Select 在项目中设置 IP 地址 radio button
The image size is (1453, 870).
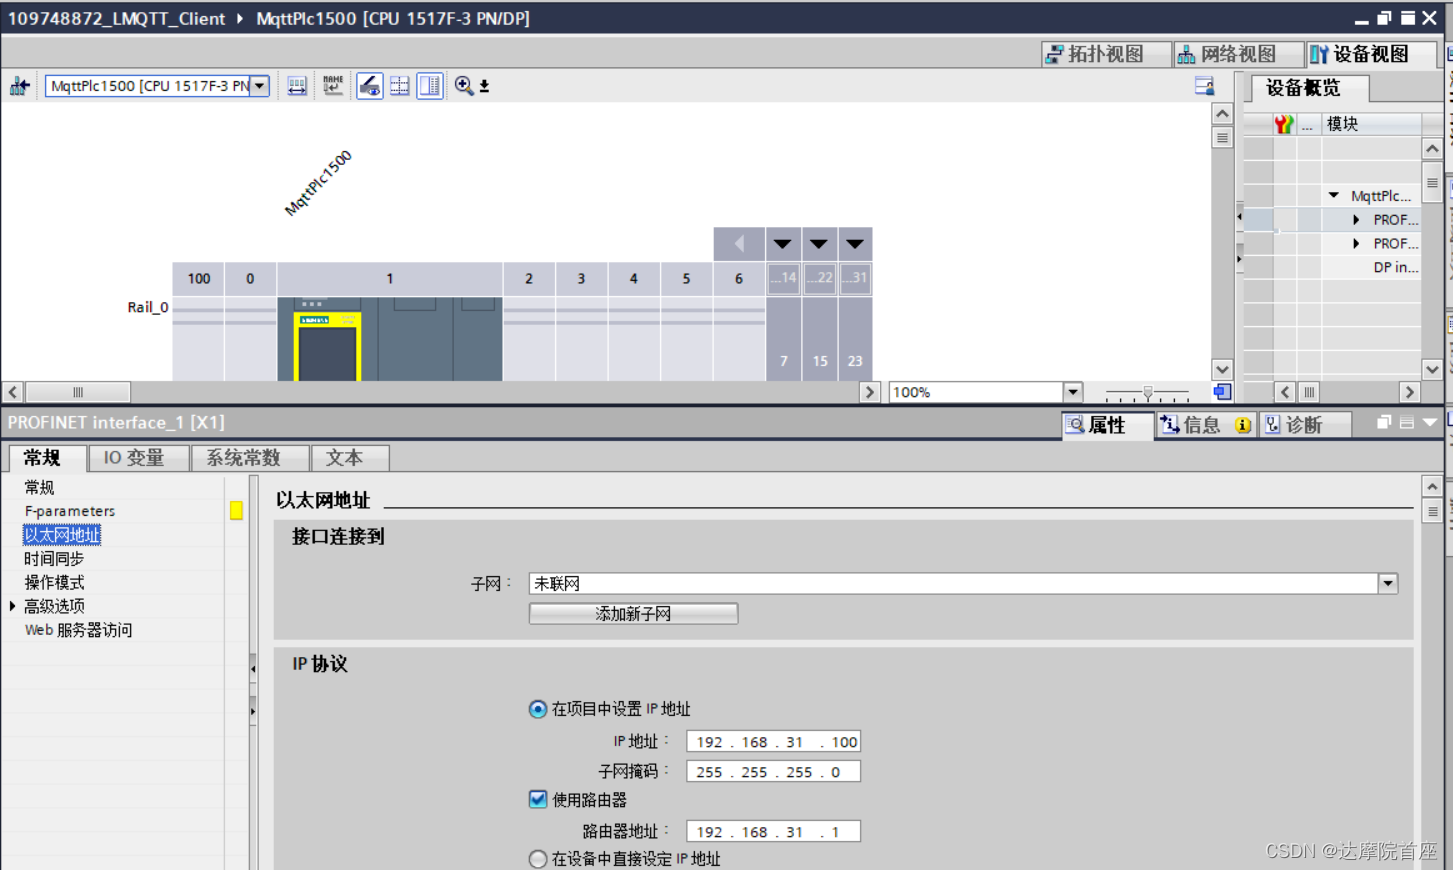pos(538,709)
